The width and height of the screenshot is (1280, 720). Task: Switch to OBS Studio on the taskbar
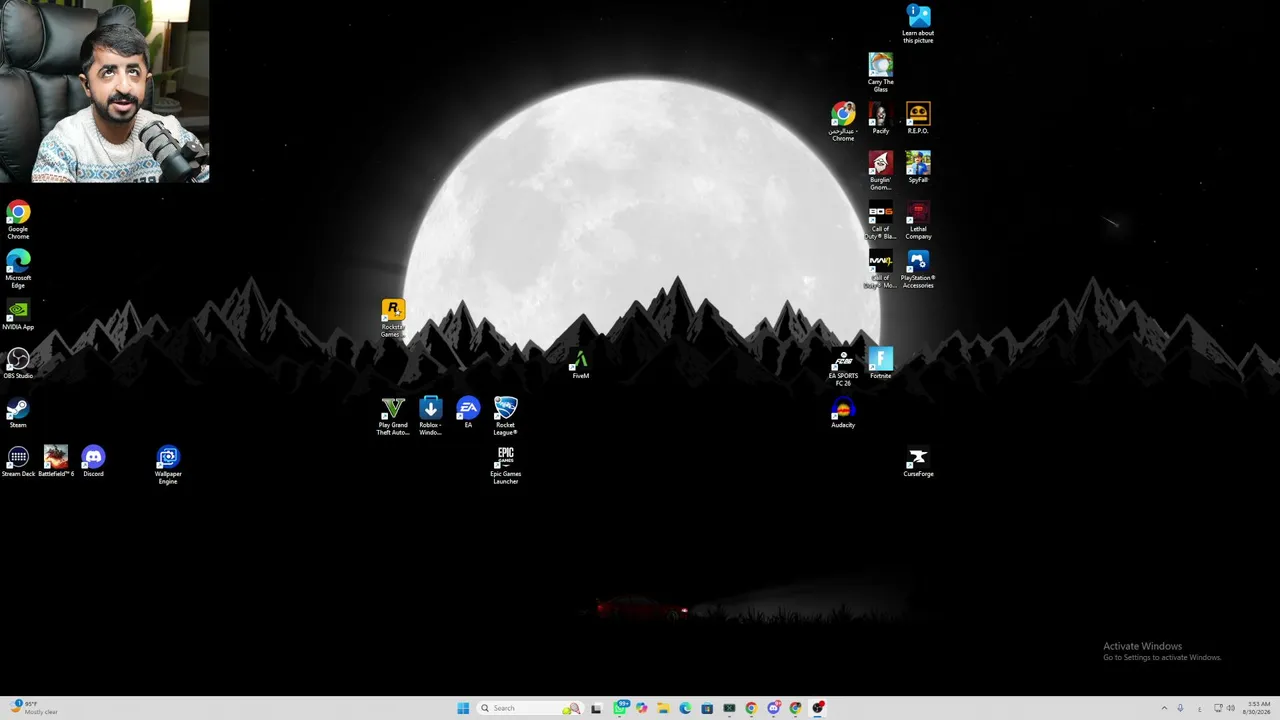pyautogui.click(x=818, y=708)
